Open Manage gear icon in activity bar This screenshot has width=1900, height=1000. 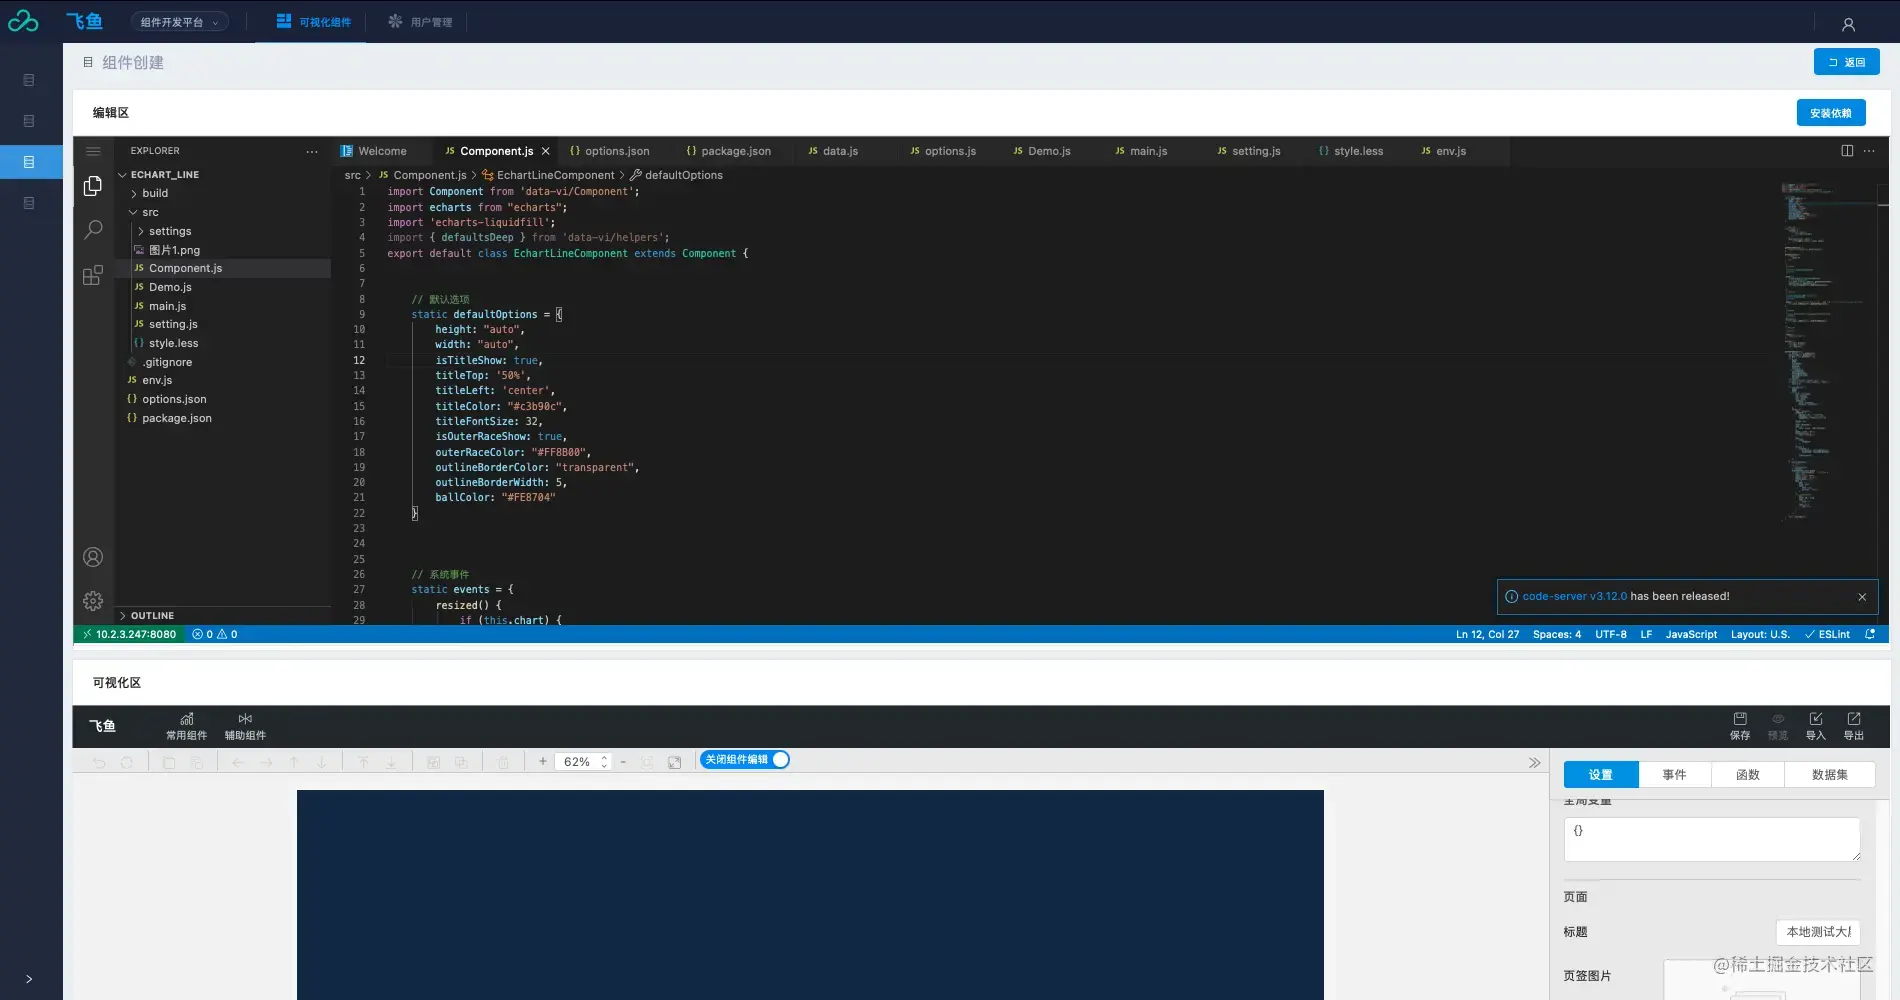(x=93, y=601)
